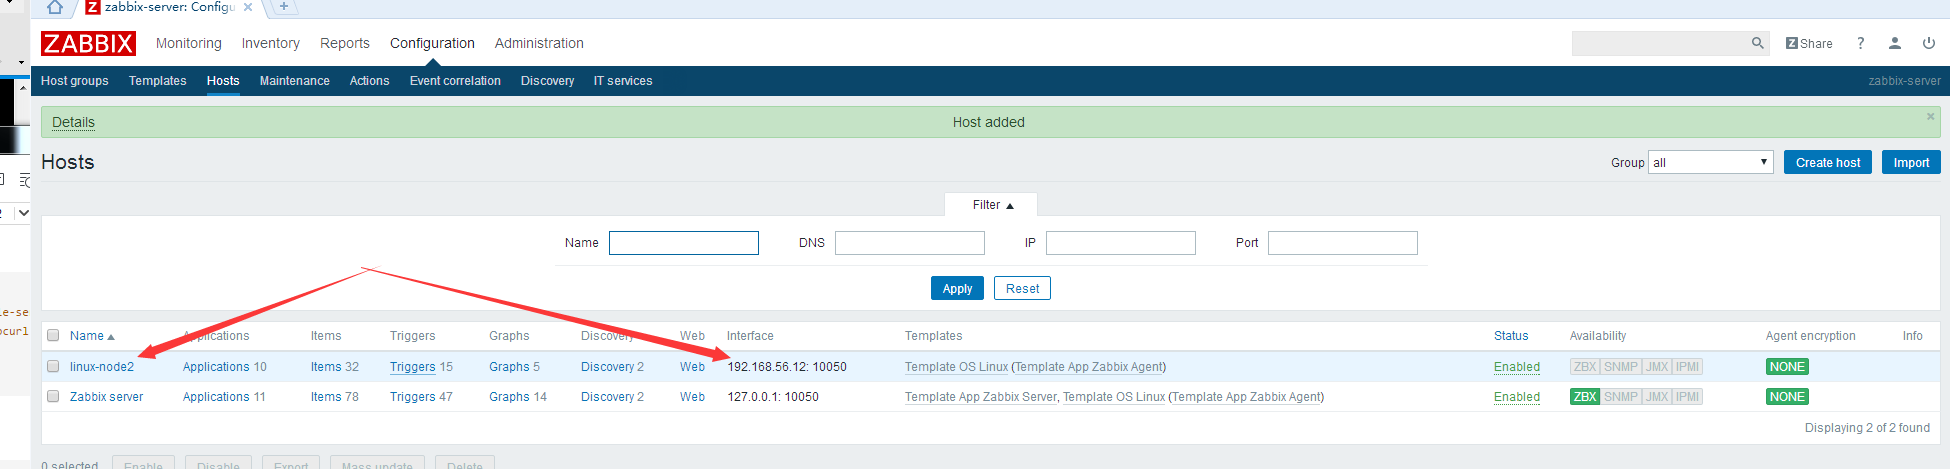1950x469 pixels.
Task: Click IPMI badge for linux-node2
Action: tap(1688, 367)
